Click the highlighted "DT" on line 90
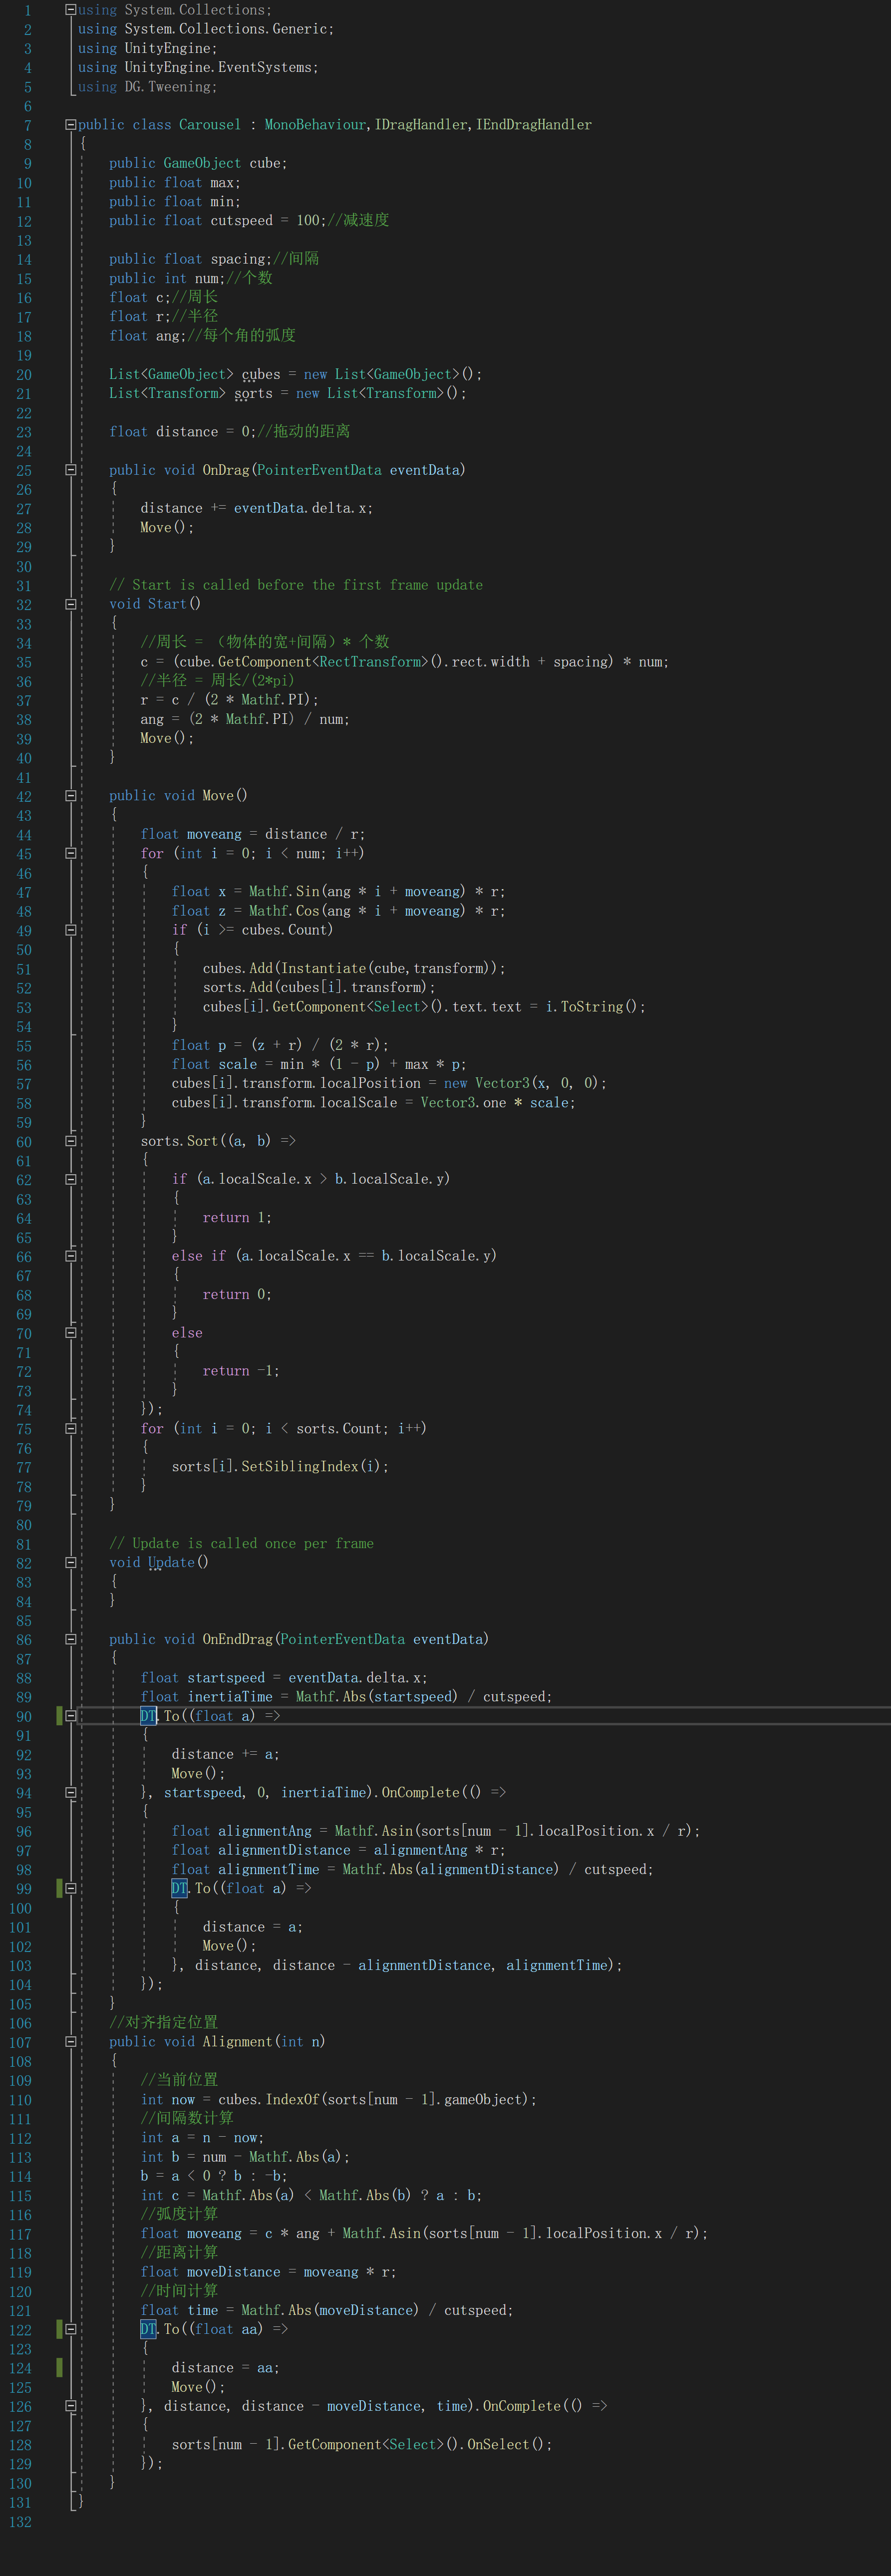 (x=148, y=1717)
